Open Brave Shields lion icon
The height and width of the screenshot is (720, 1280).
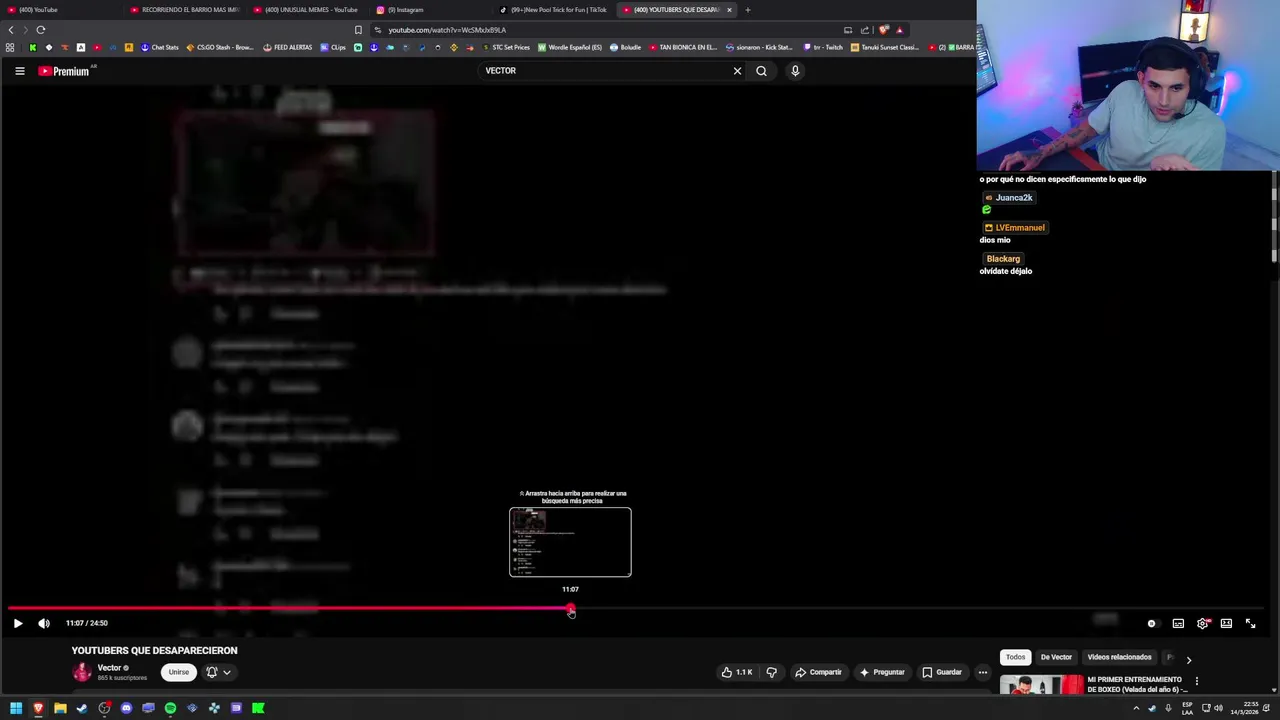click(x=883, y=30)
